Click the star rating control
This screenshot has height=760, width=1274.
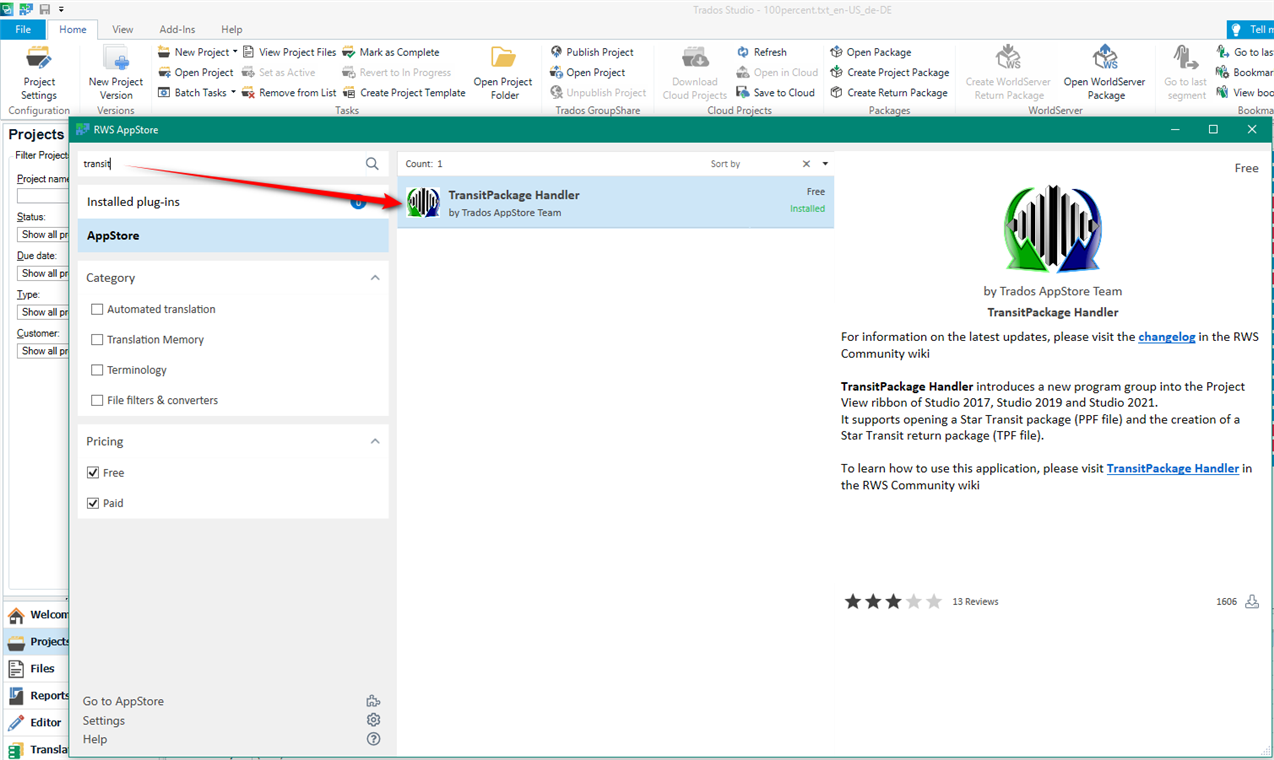(893, 601)
